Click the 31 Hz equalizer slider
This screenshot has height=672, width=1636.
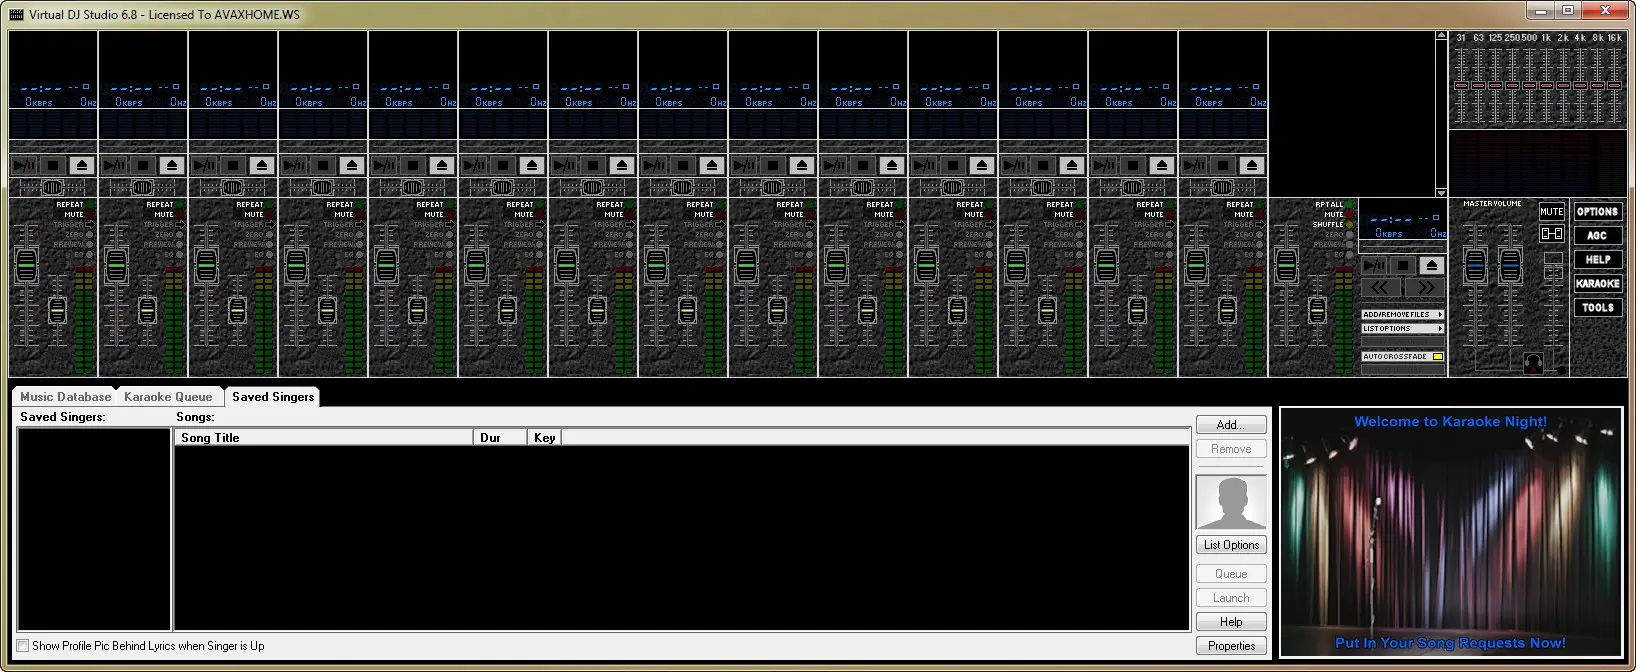click(x=1461, y=85)
